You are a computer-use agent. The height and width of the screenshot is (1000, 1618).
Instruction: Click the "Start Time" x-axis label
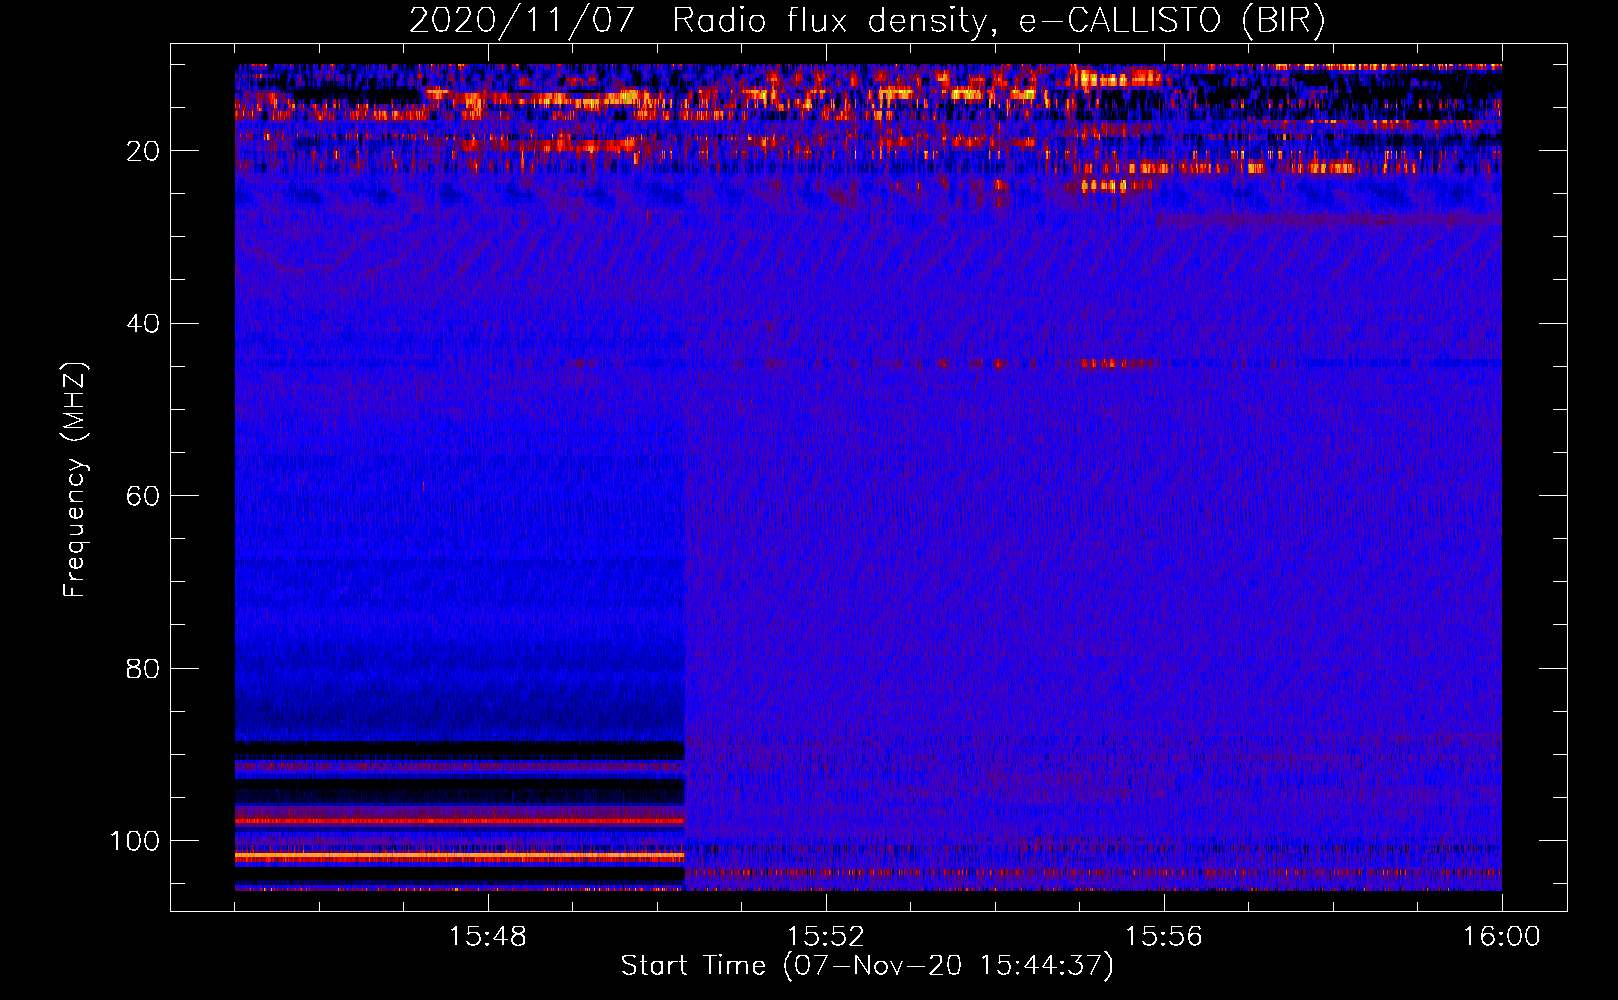(693, 966)
